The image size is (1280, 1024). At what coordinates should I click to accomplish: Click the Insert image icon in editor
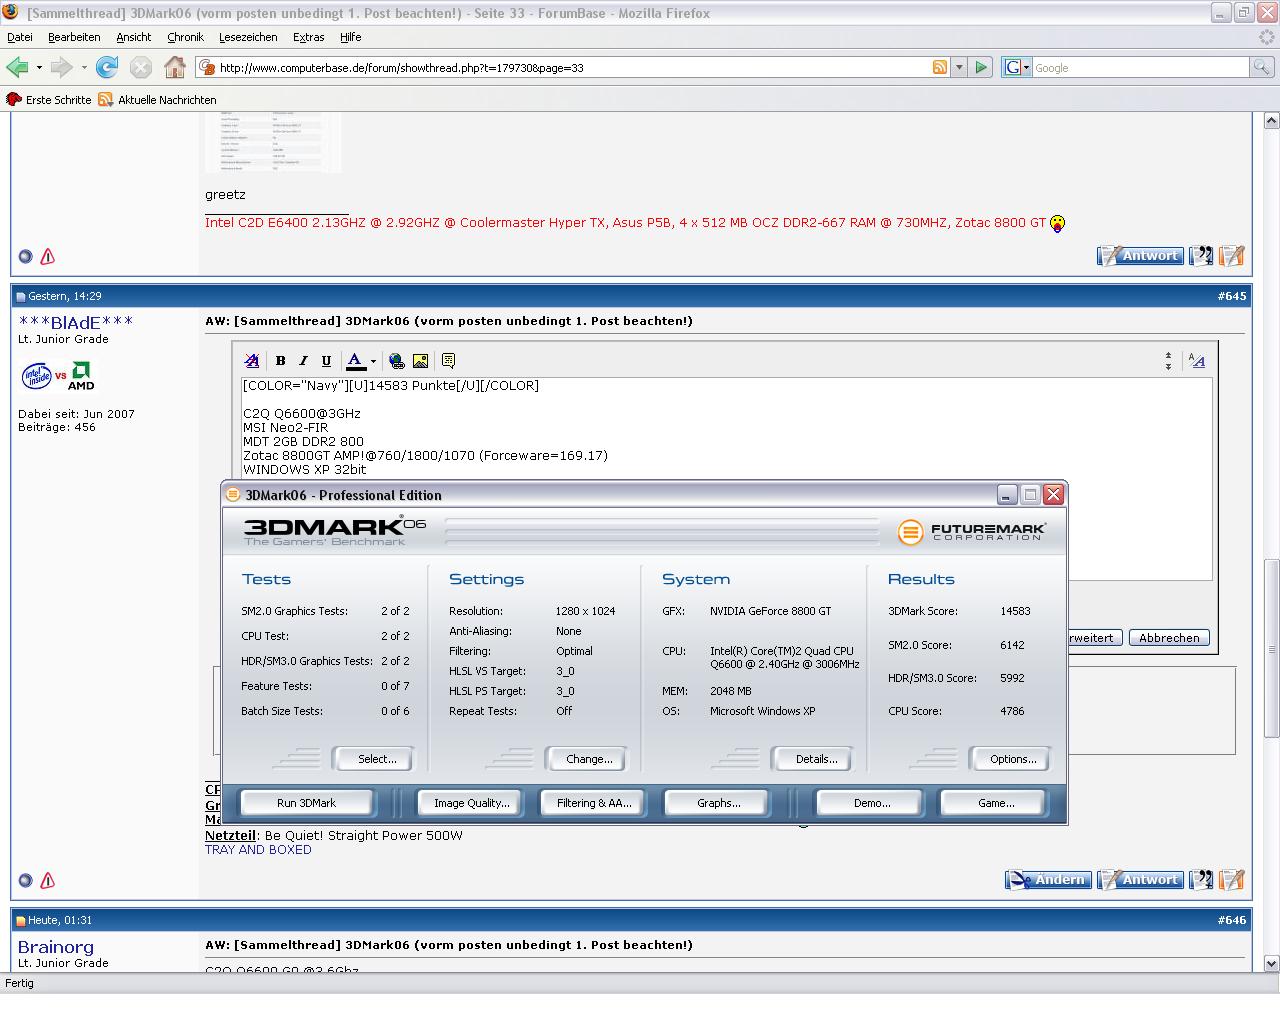(x=420, y=361)
